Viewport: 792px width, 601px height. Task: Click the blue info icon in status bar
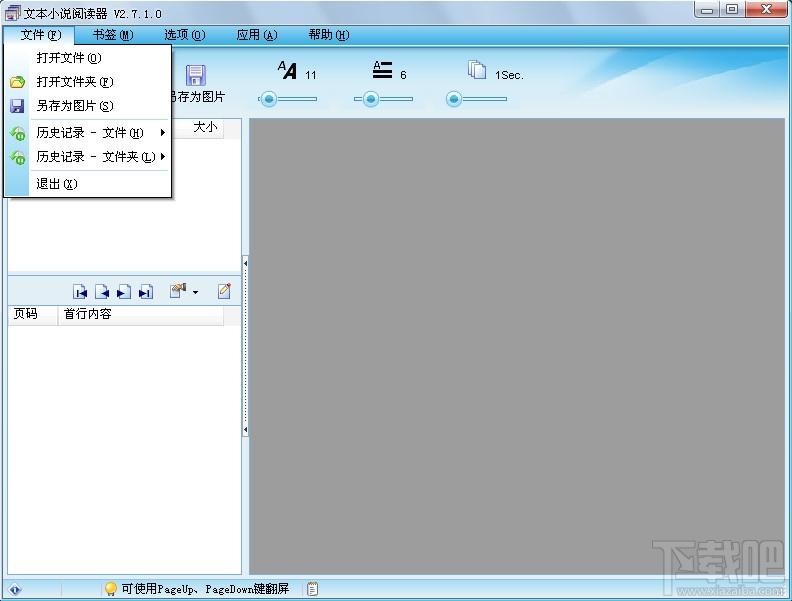[15, 589]
